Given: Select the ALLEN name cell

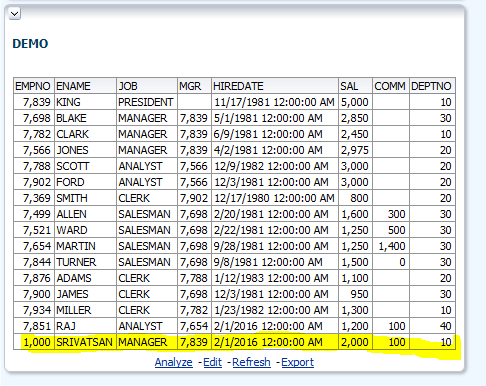Looking at the screenshot, I should (85, 214).
